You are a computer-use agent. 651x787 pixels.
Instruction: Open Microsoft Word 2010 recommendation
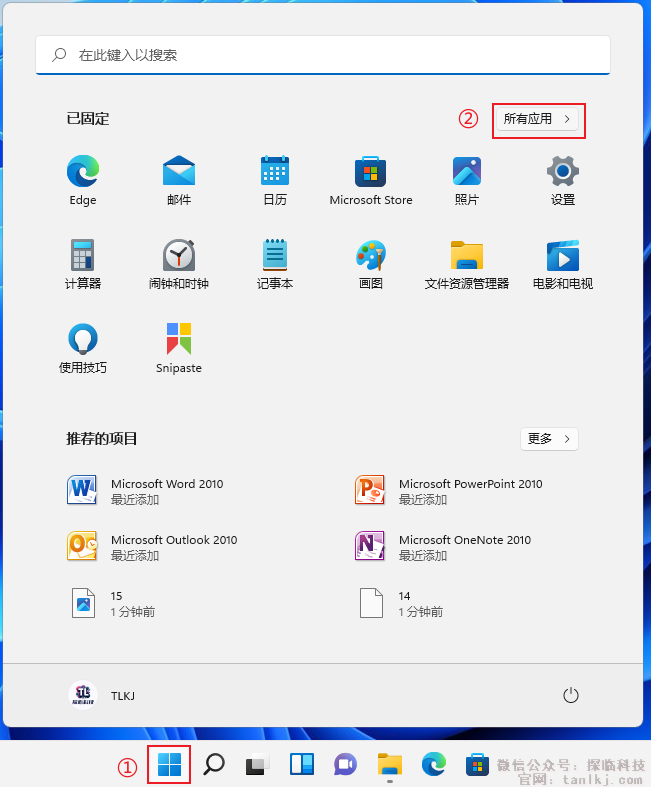coord(146,491)
